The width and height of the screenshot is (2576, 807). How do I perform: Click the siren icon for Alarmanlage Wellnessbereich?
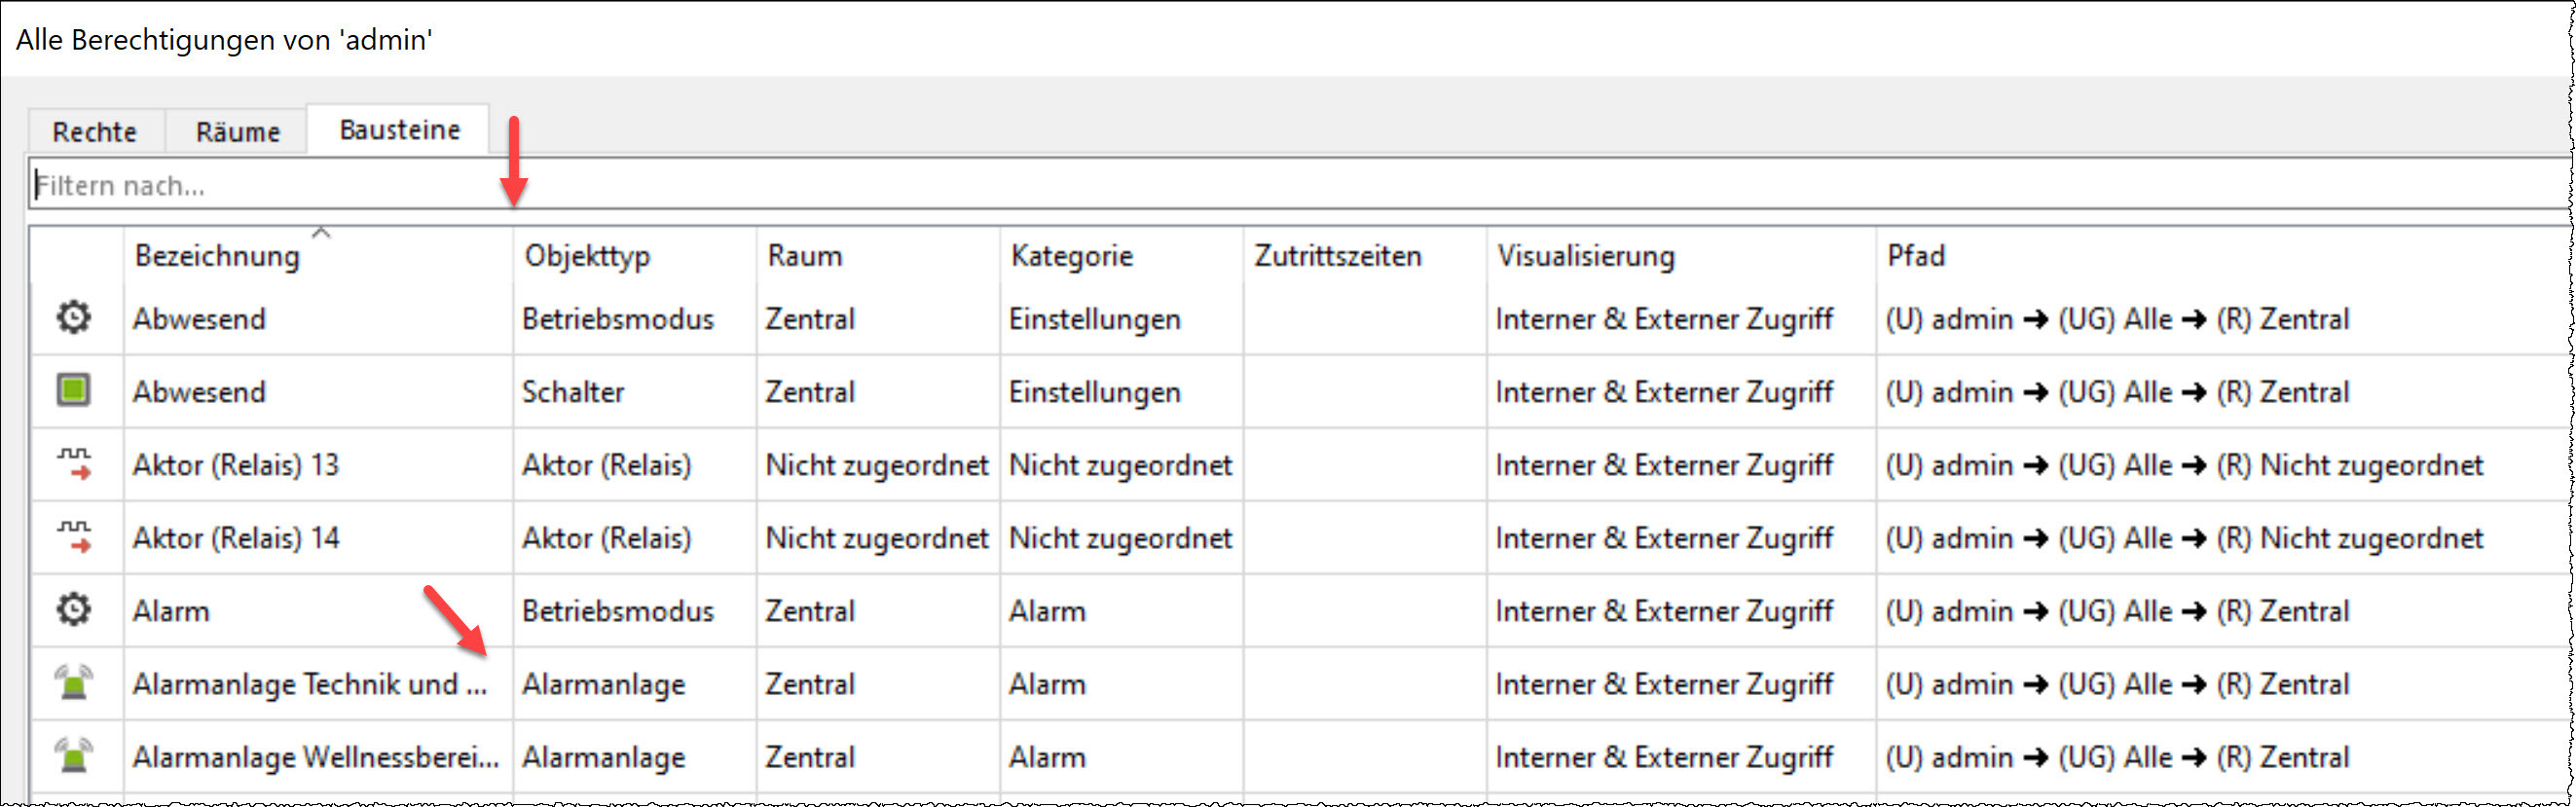click(x=73, y=756)
